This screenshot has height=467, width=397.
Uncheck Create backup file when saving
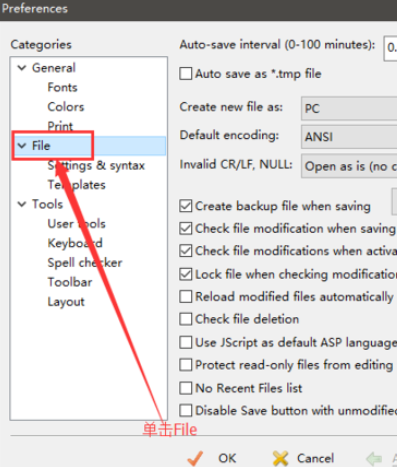pos(186,206)
